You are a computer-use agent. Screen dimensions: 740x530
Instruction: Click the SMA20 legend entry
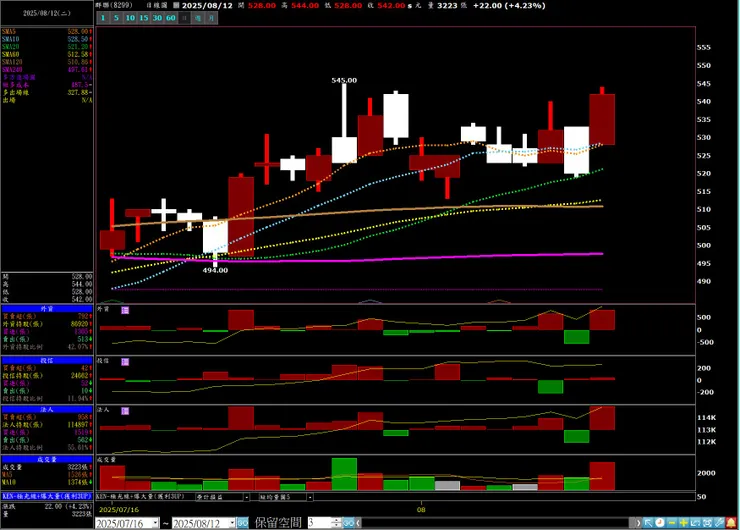pos(47,47)
